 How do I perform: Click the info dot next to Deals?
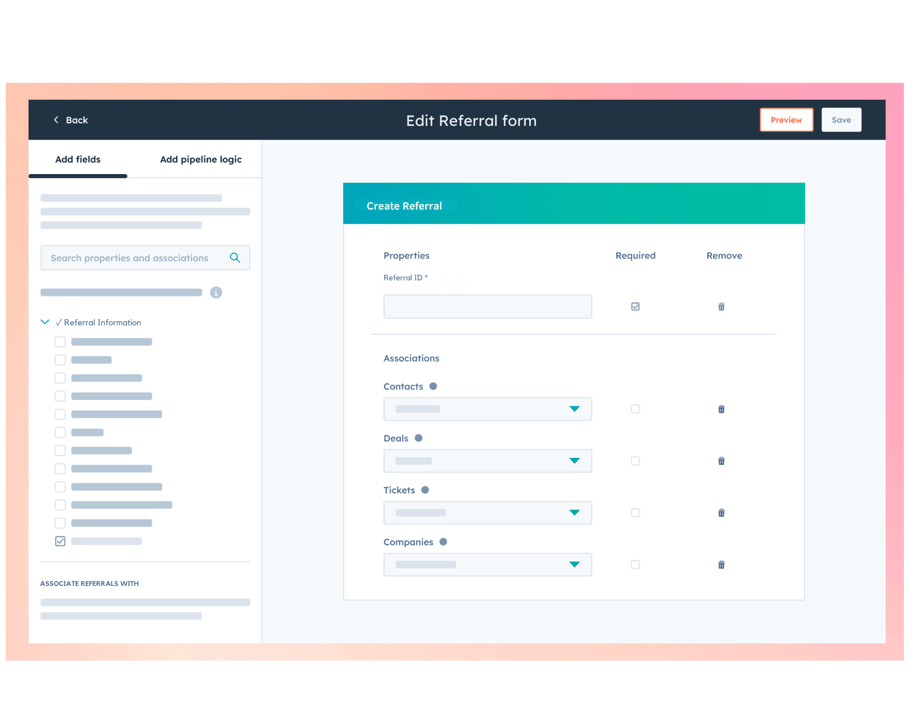[418, 438]
